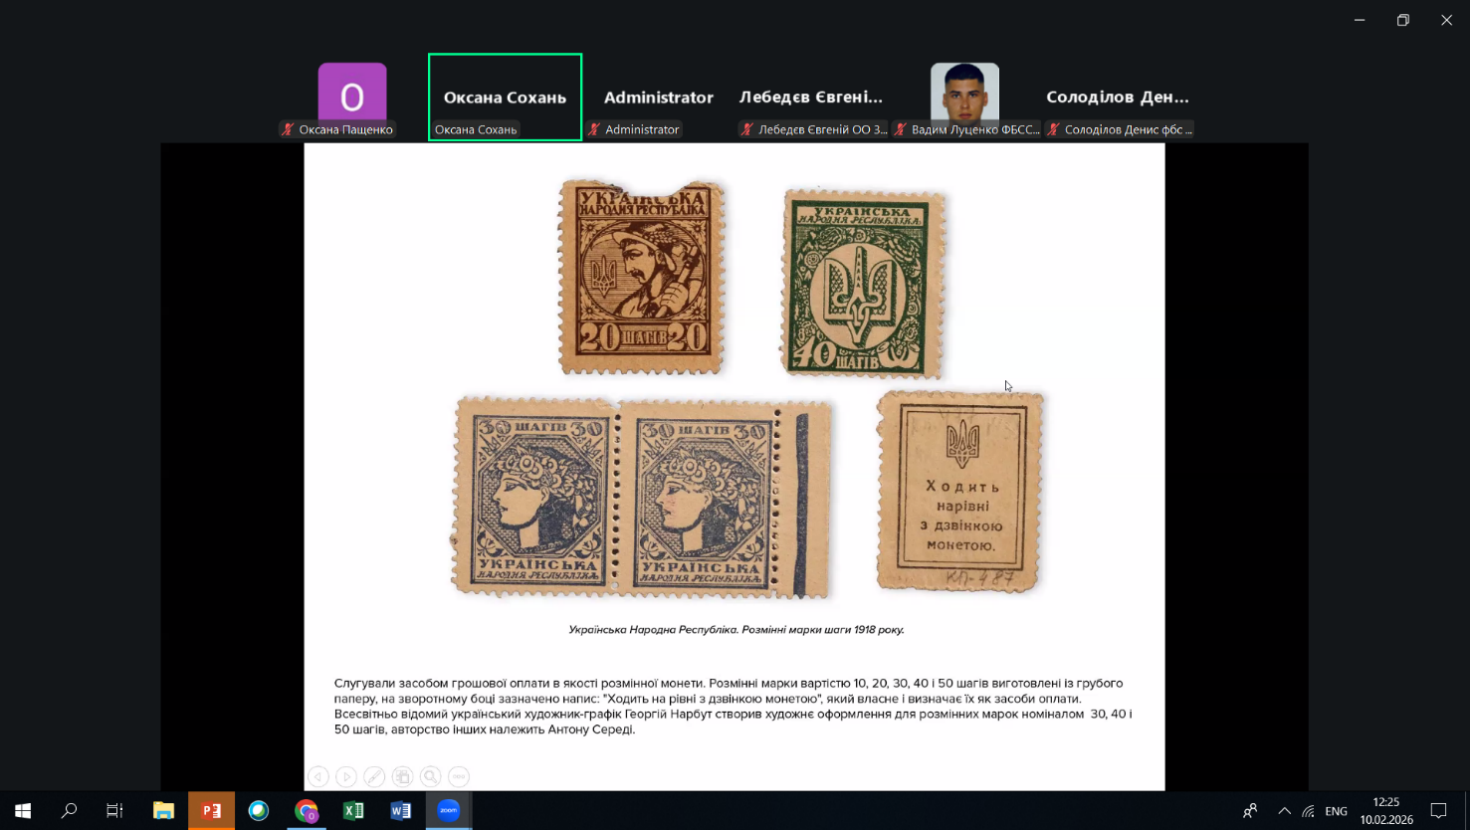Click the muted mic icon beside Administrator label
The height and width of the screenshot is (830, 1470).
pos(594,129)
